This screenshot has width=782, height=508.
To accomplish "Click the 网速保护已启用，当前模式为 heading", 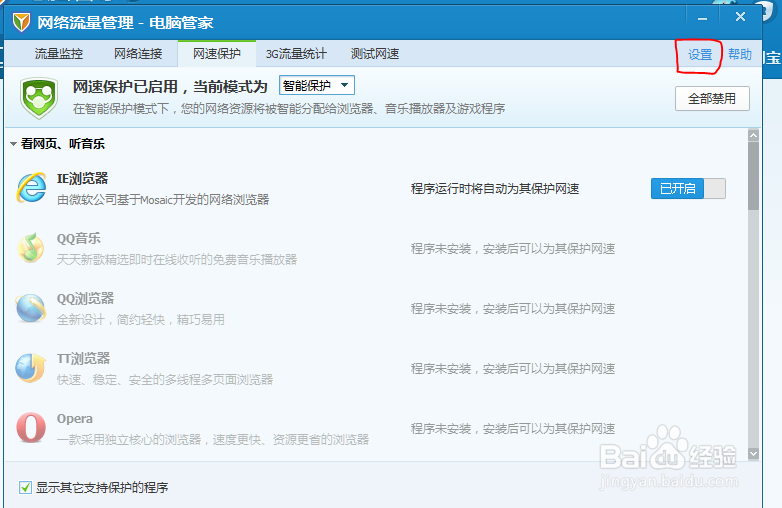I will [171, 87].
